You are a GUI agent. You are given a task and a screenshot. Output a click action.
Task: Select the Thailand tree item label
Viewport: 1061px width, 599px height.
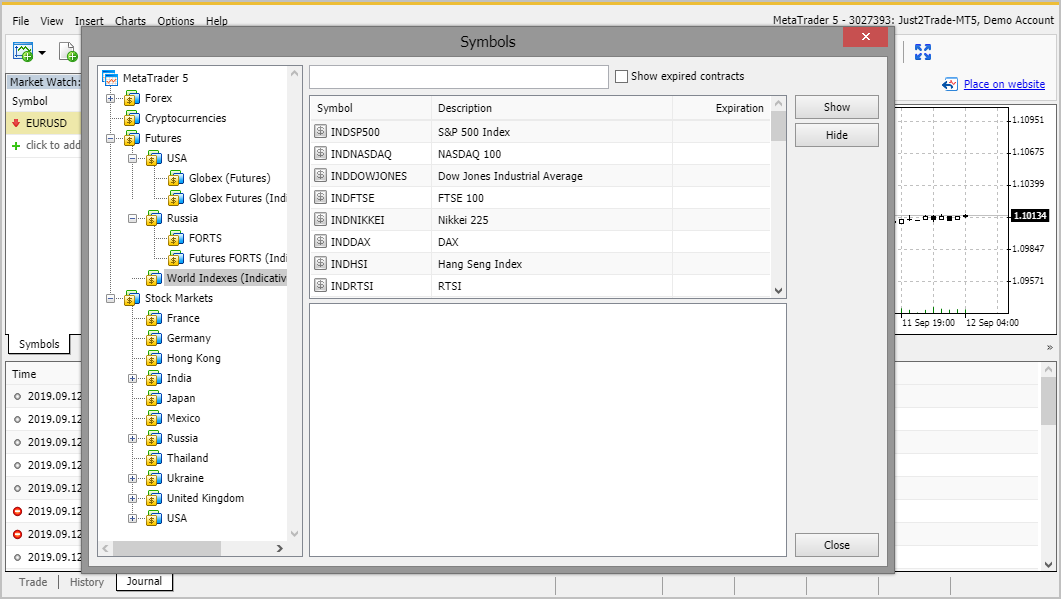pyautogui.click(x=187, y=458)
